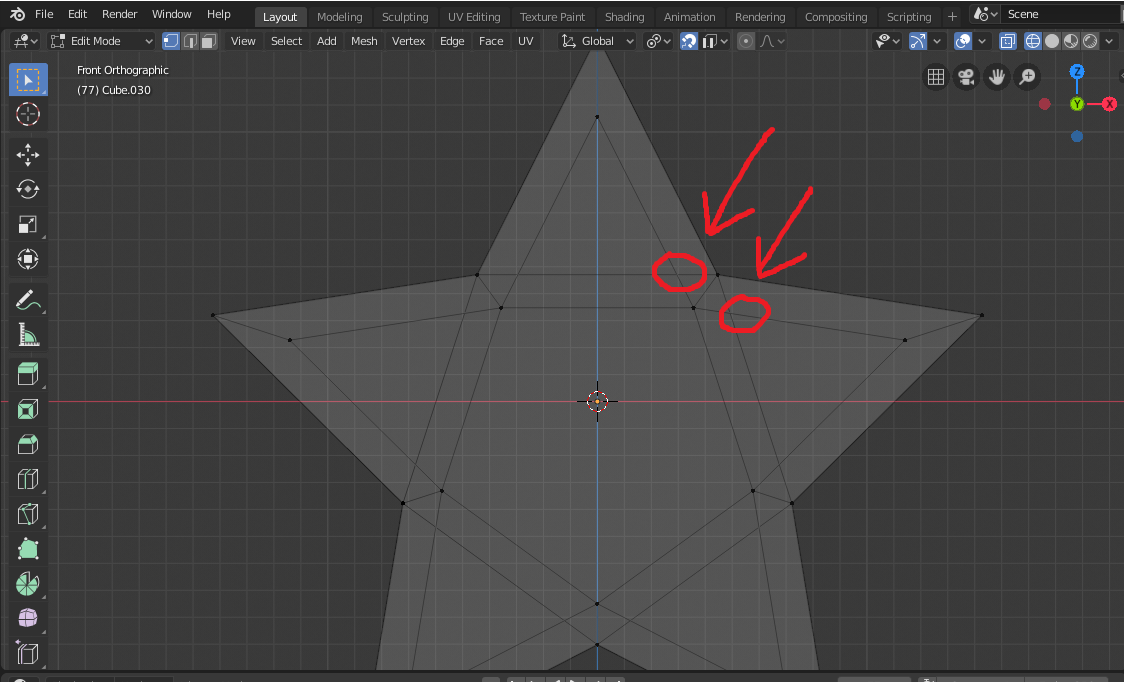Open shading options dropdown arrow
Image resolution: width=1124 pixels, height=682 pixels.
pos(1108,41)
